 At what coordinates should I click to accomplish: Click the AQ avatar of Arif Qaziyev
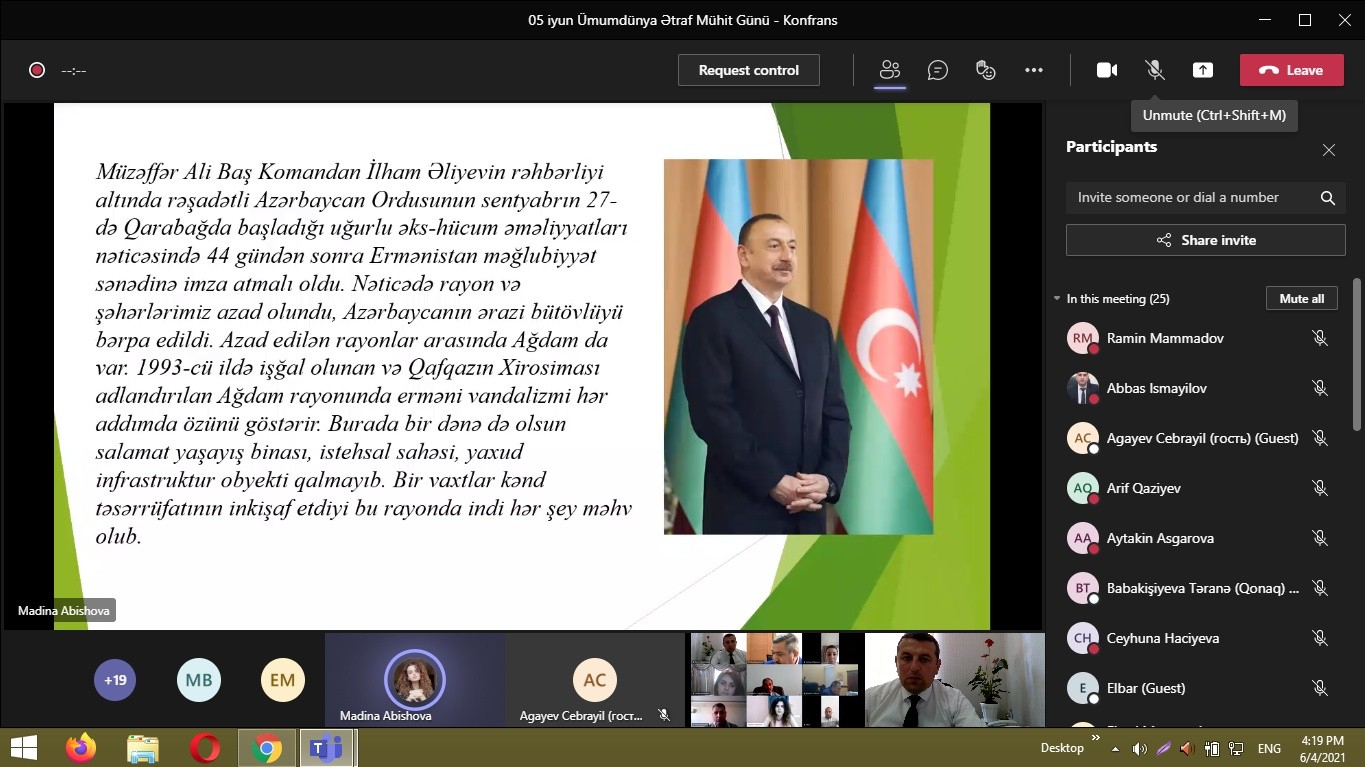tap(1083, 488)
